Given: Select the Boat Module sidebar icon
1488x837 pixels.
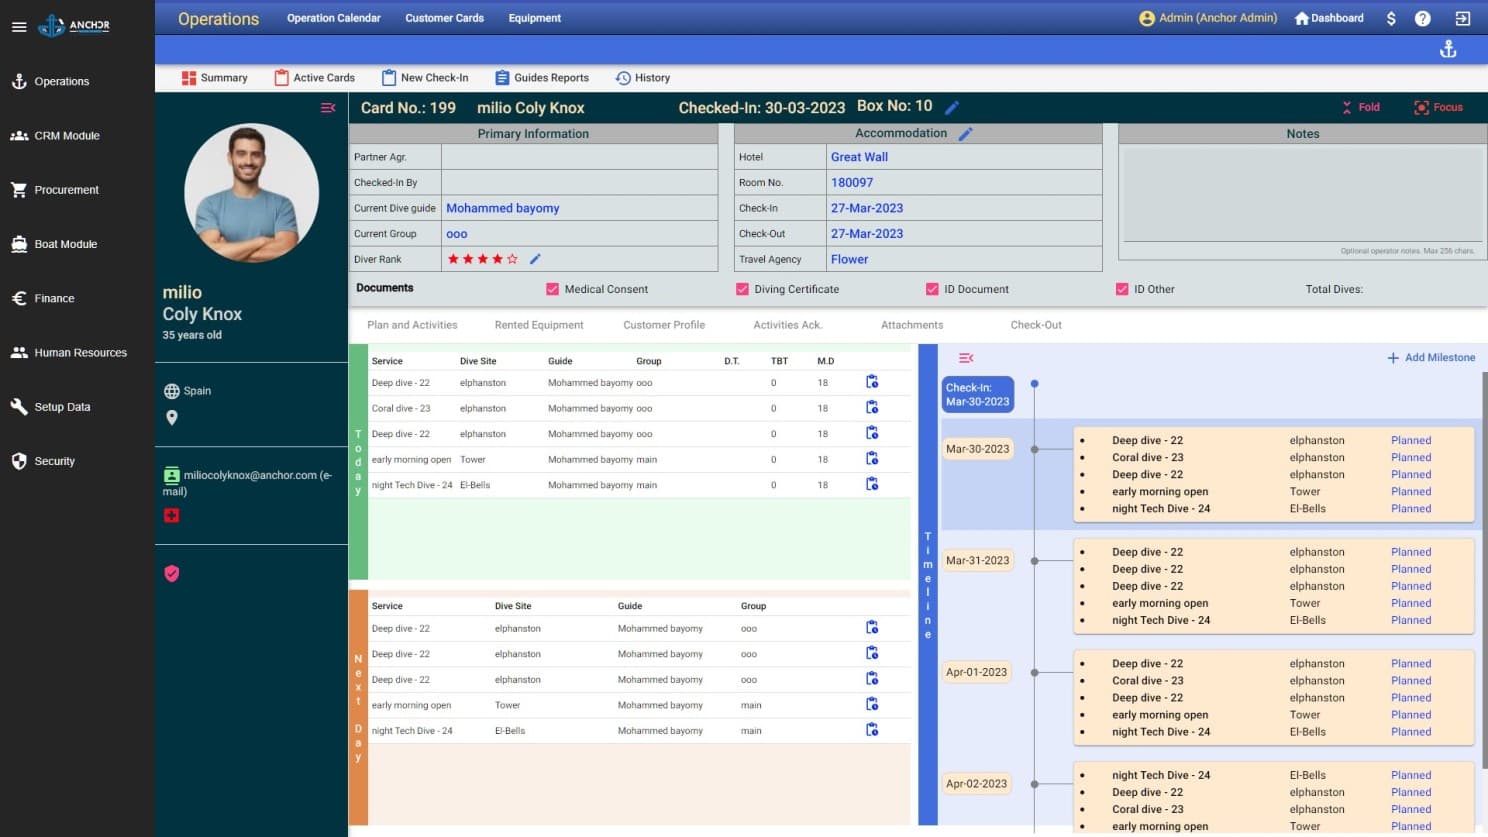Looking at the screenshot, I should coord(20,244).
